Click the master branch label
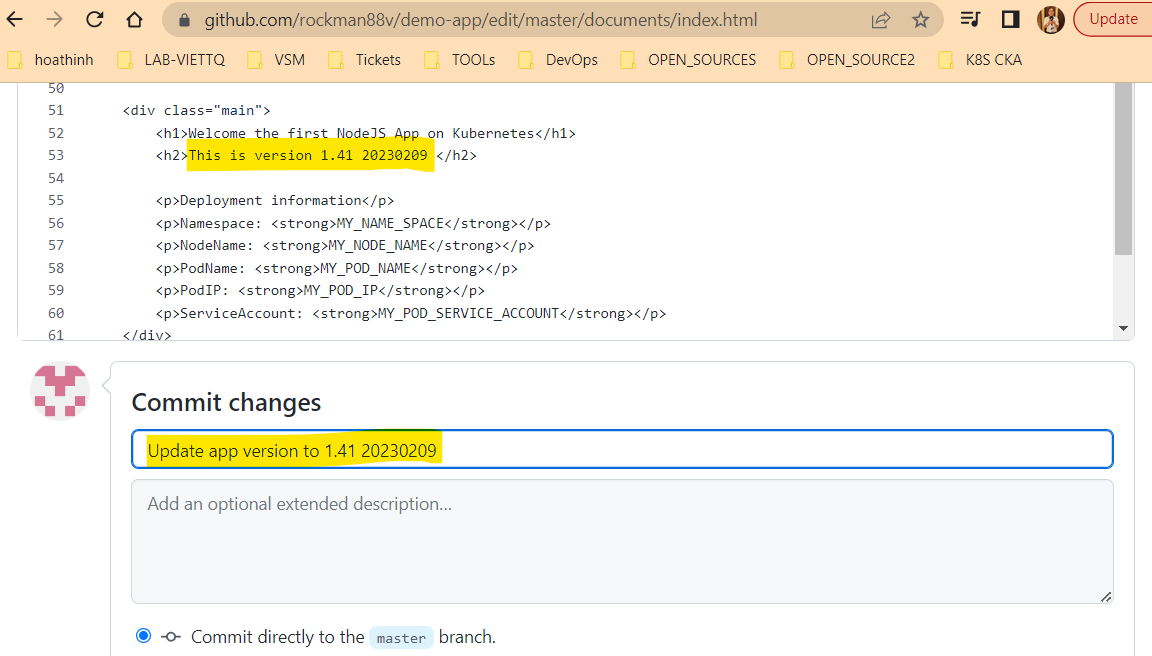The width and height of the screenshot is (1152, 656). (x=401, y=638)
